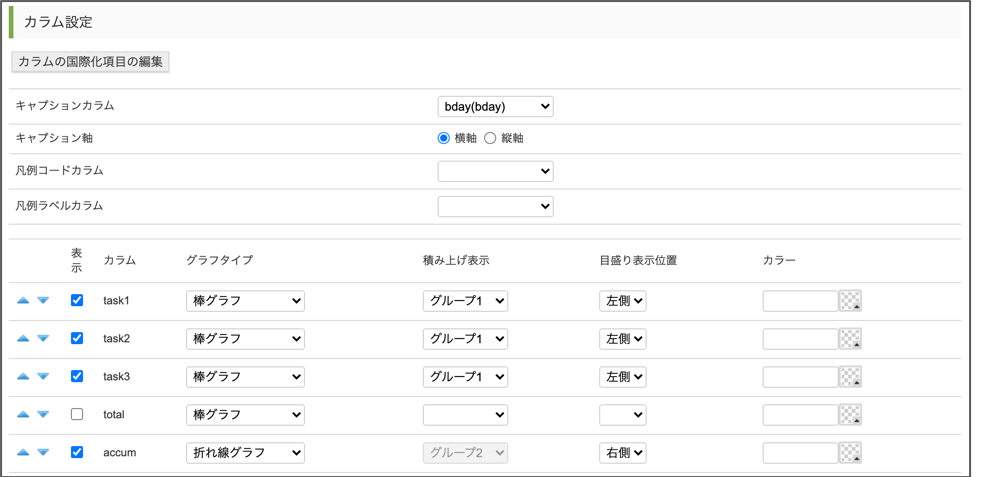Move task1 row down with arrow
Screen dimensions: 981x477
(43, 301)
